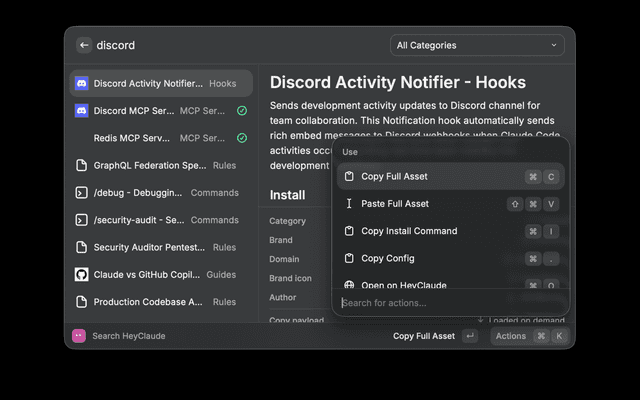
Task: Click terminal icon of /debug row
Action: click(82, 193)
